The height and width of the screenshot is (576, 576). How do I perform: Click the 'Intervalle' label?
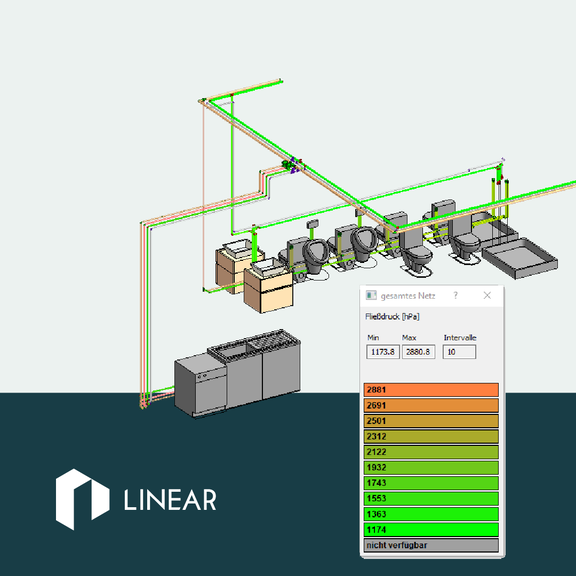(x=460, y=338)
